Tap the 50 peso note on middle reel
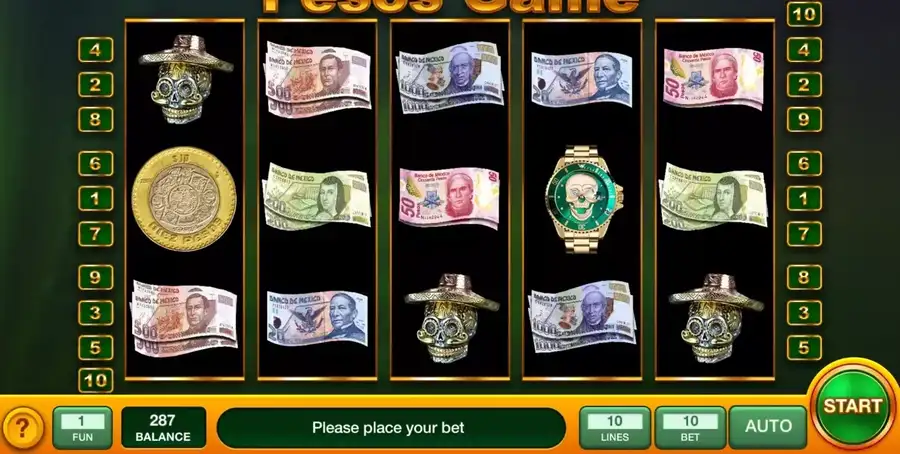The height and width of the screenshot is (454, 900). click(449, 197)
